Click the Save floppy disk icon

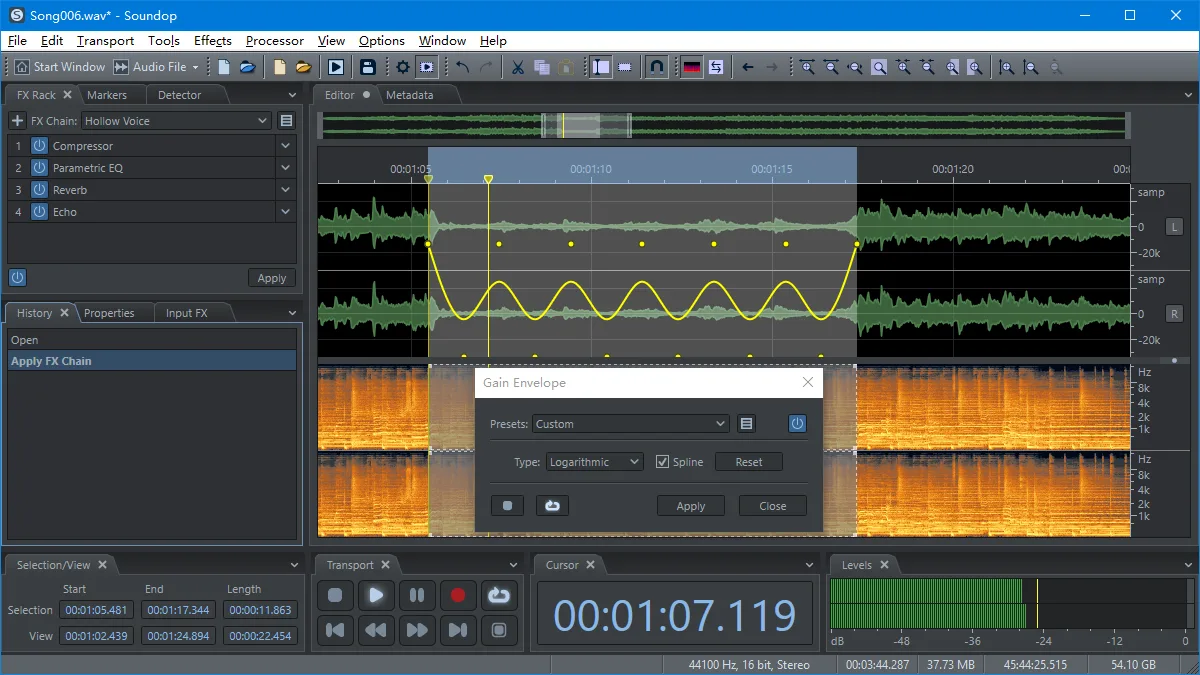coord(368,67)
